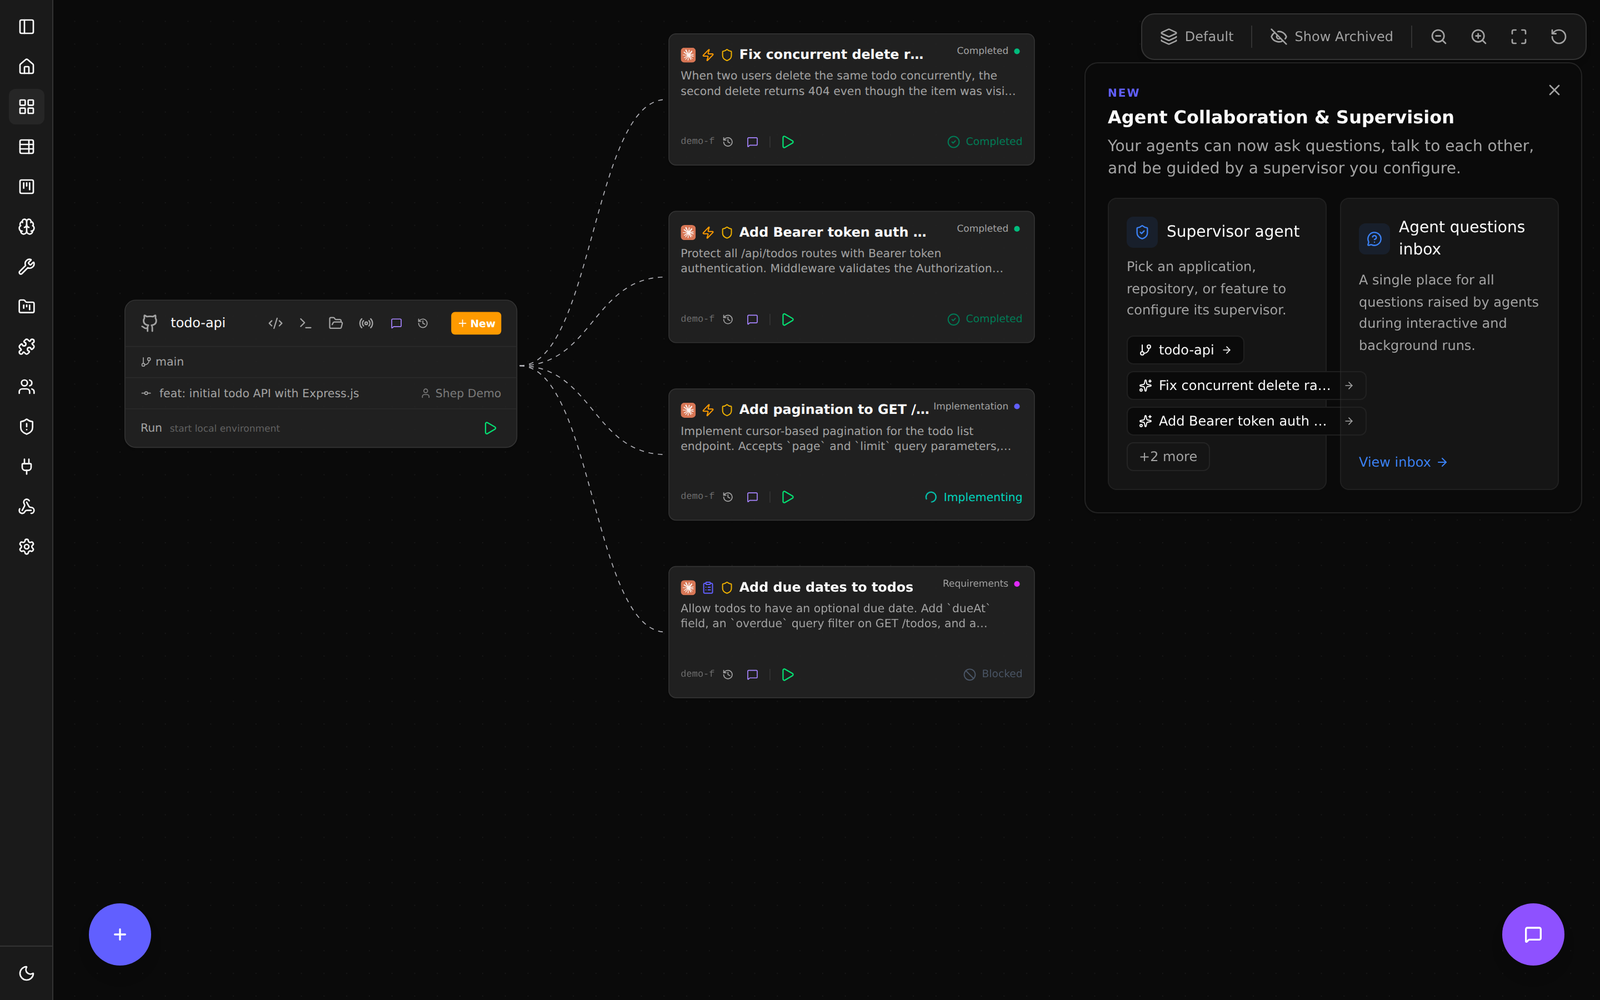Zoom in the canvas
Screen dimensions: 1600x1000
[x=1479, y=37]
